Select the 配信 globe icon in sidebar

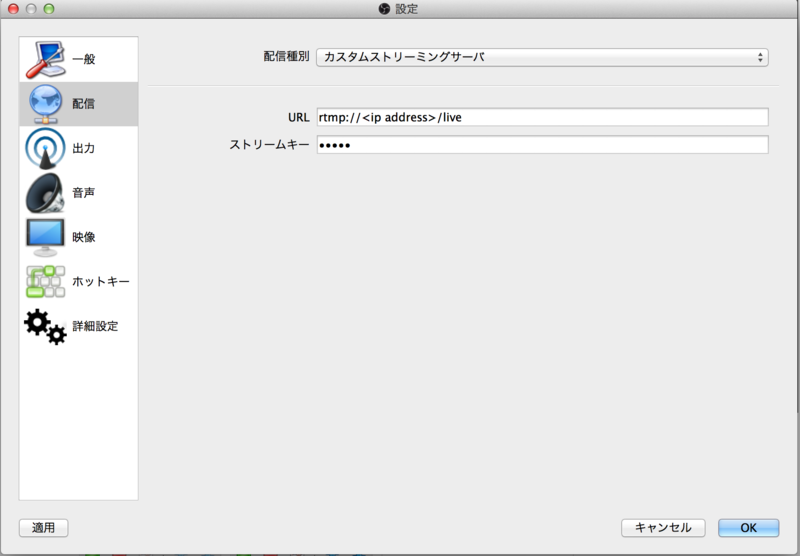pos(45,104)
